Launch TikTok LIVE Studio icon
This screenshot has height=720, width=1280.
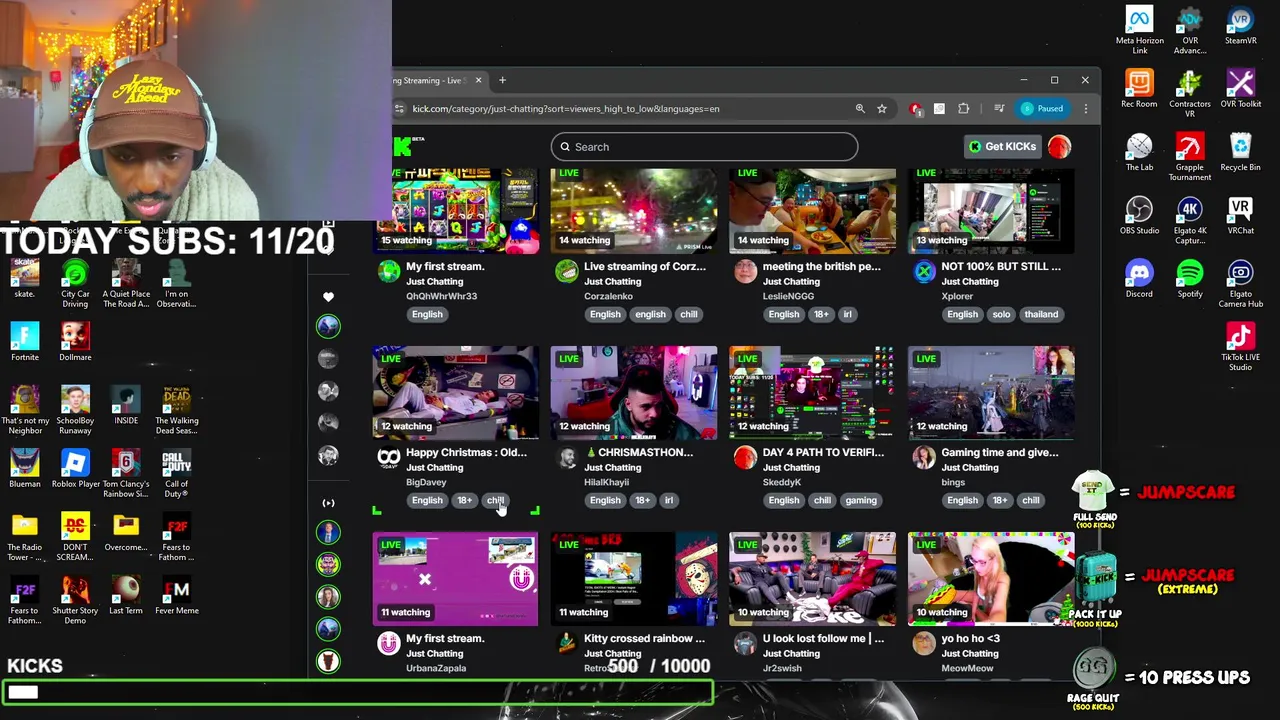pos(1240,347)
